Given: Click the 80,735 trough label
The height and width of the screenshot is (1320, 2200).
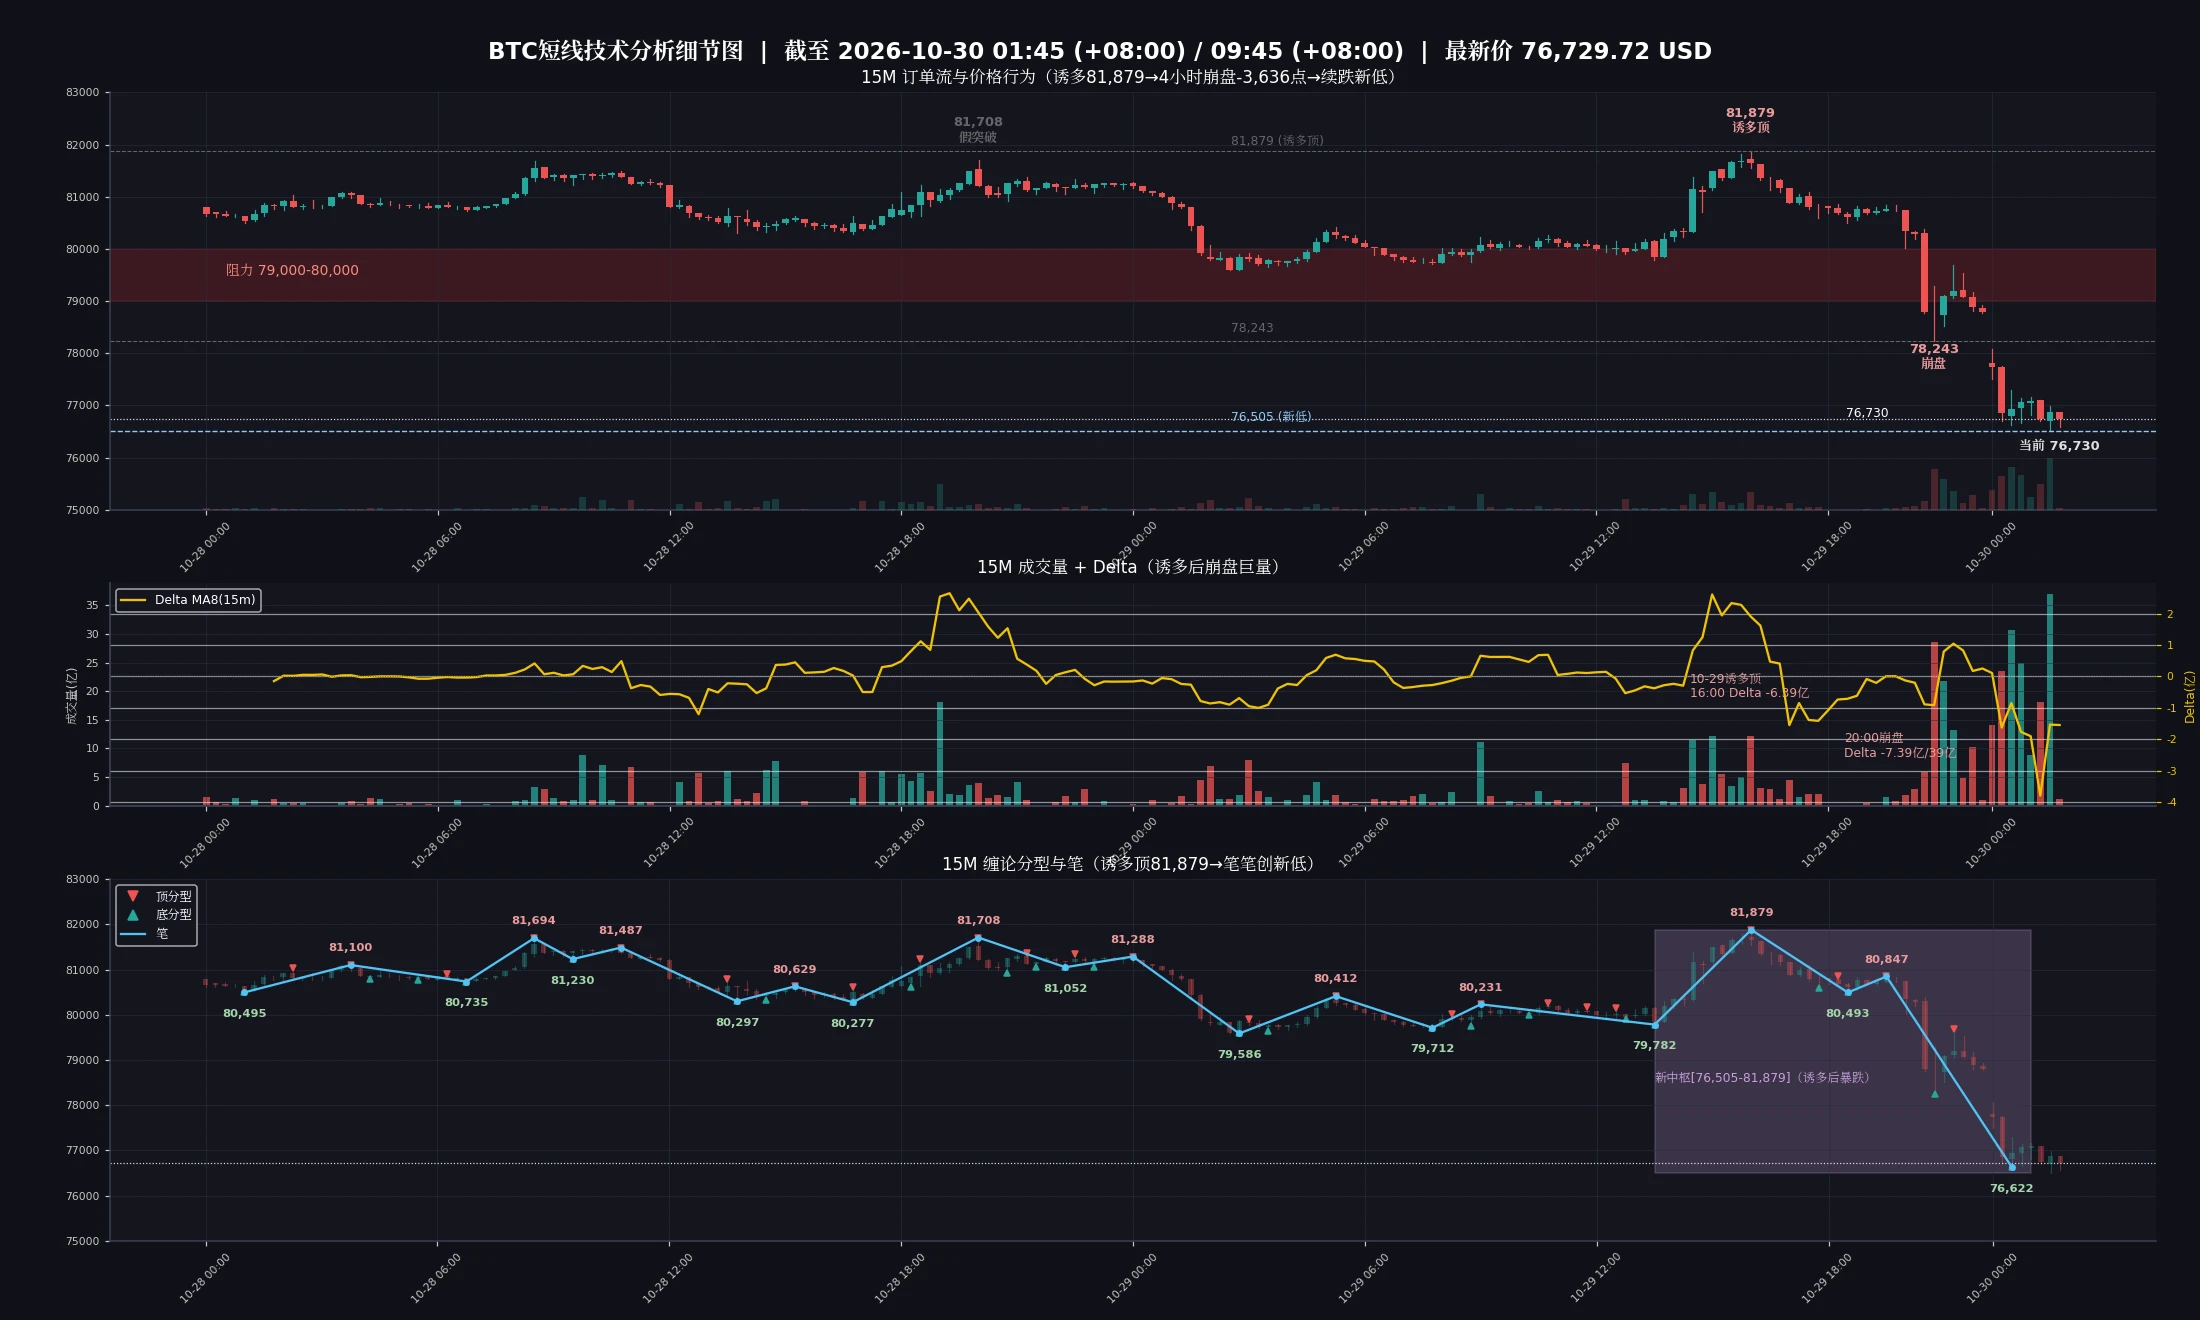Looking at the screenshot, I should click(466, 1002).
